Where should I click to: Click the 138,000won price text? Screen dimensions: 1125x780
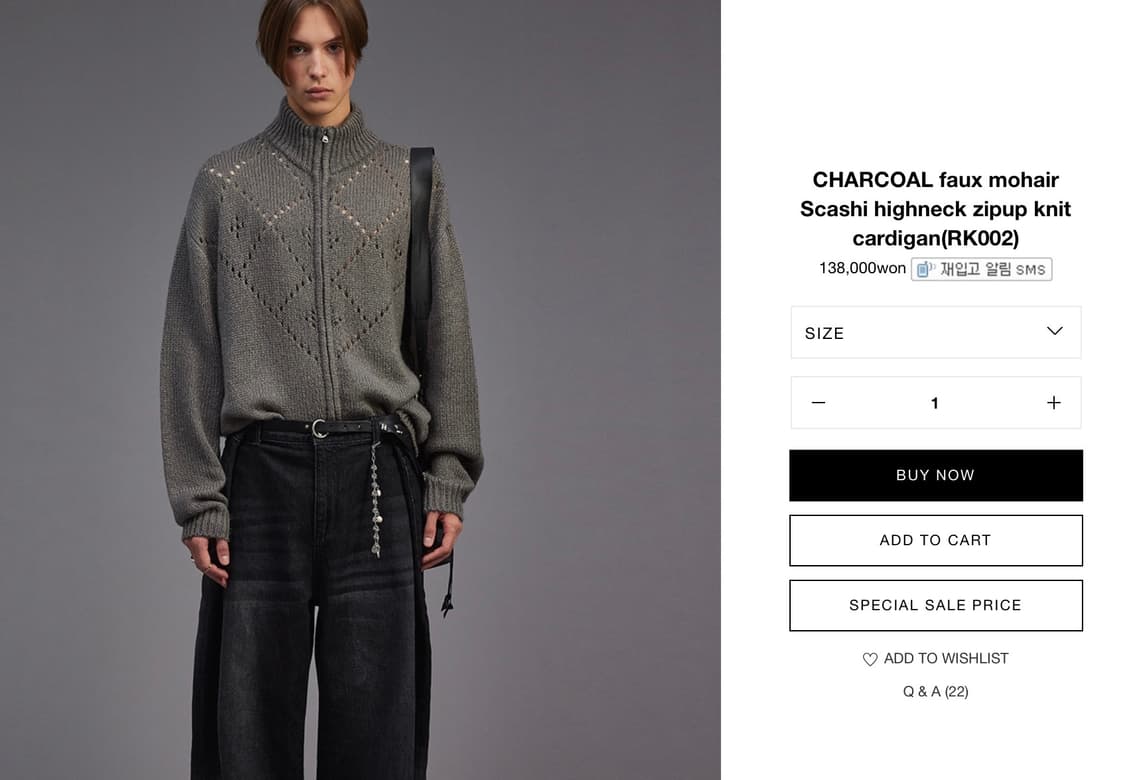coord(862,268)
